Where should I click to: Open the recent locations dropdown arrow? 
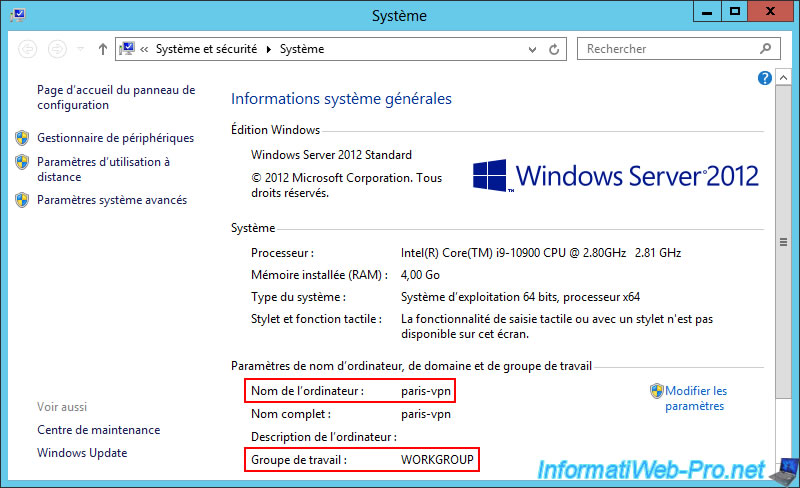pyautogui.click(x=81, y=49)
